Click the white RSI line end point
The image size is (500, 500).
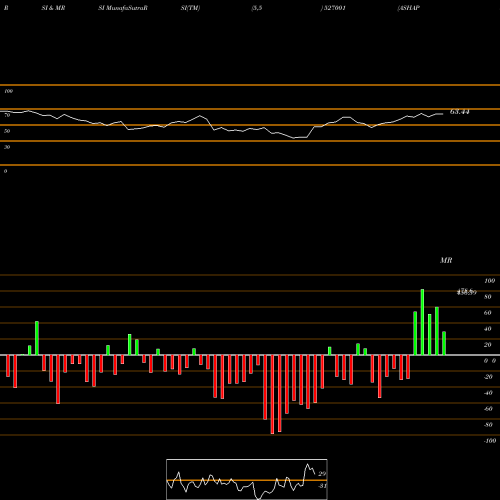(x=443, y=114)
